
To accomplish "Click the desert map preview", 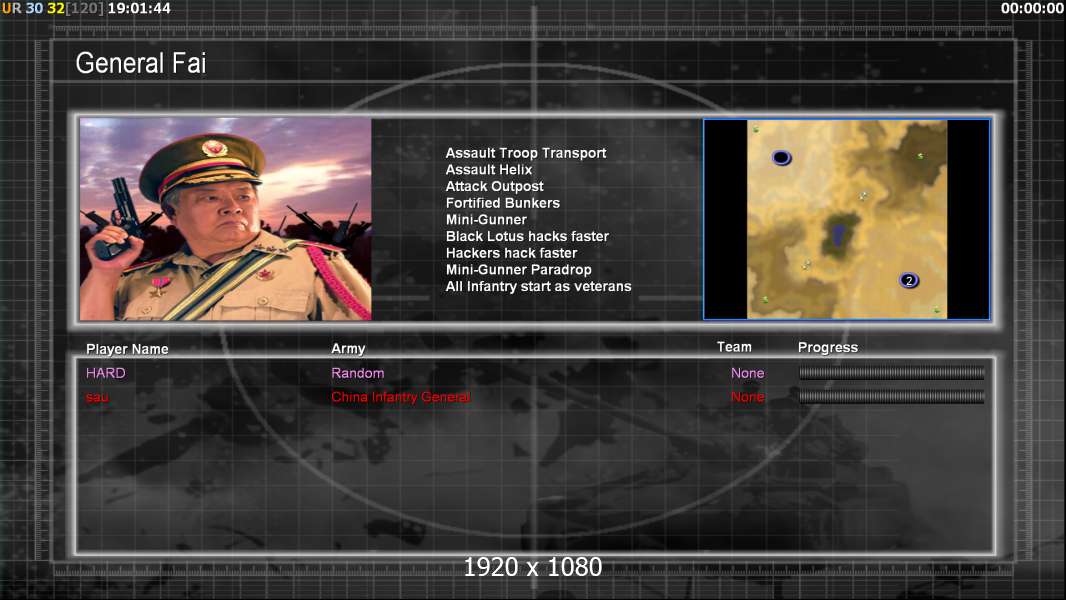I will tap(846, 219).
